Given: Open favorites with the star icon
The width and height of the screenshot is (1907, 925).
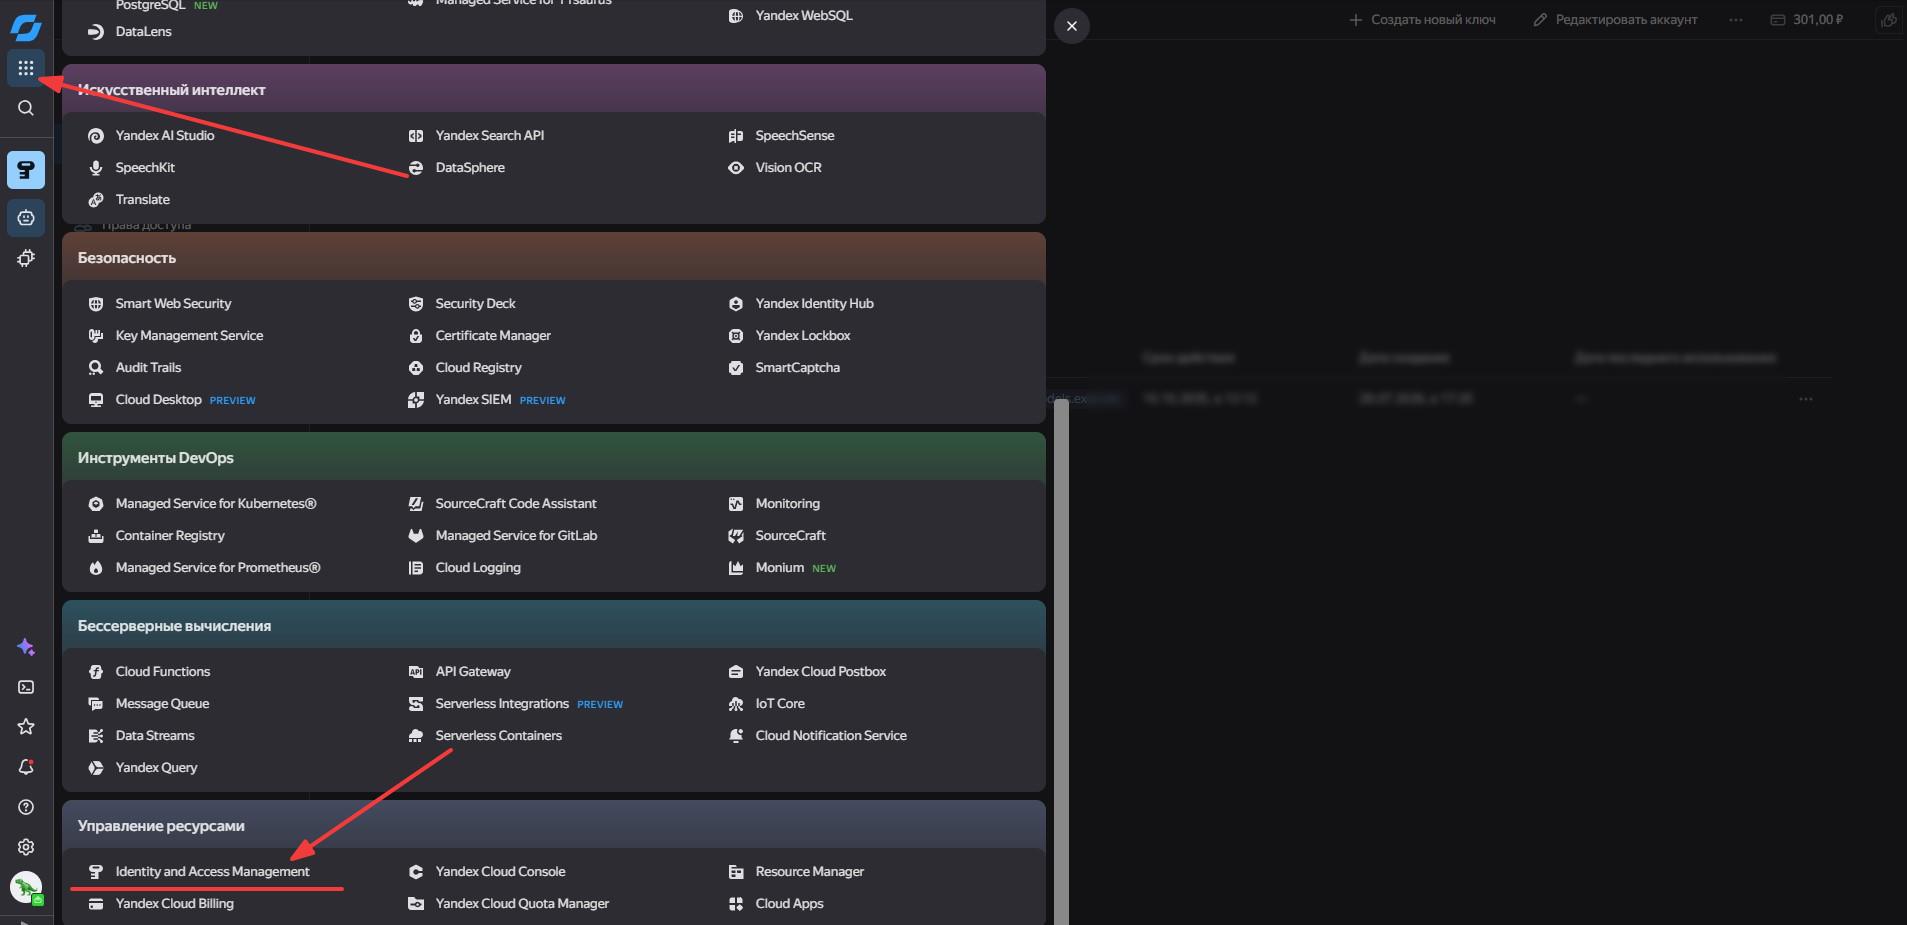Looking at the screenshot, I should pos(26,727).
